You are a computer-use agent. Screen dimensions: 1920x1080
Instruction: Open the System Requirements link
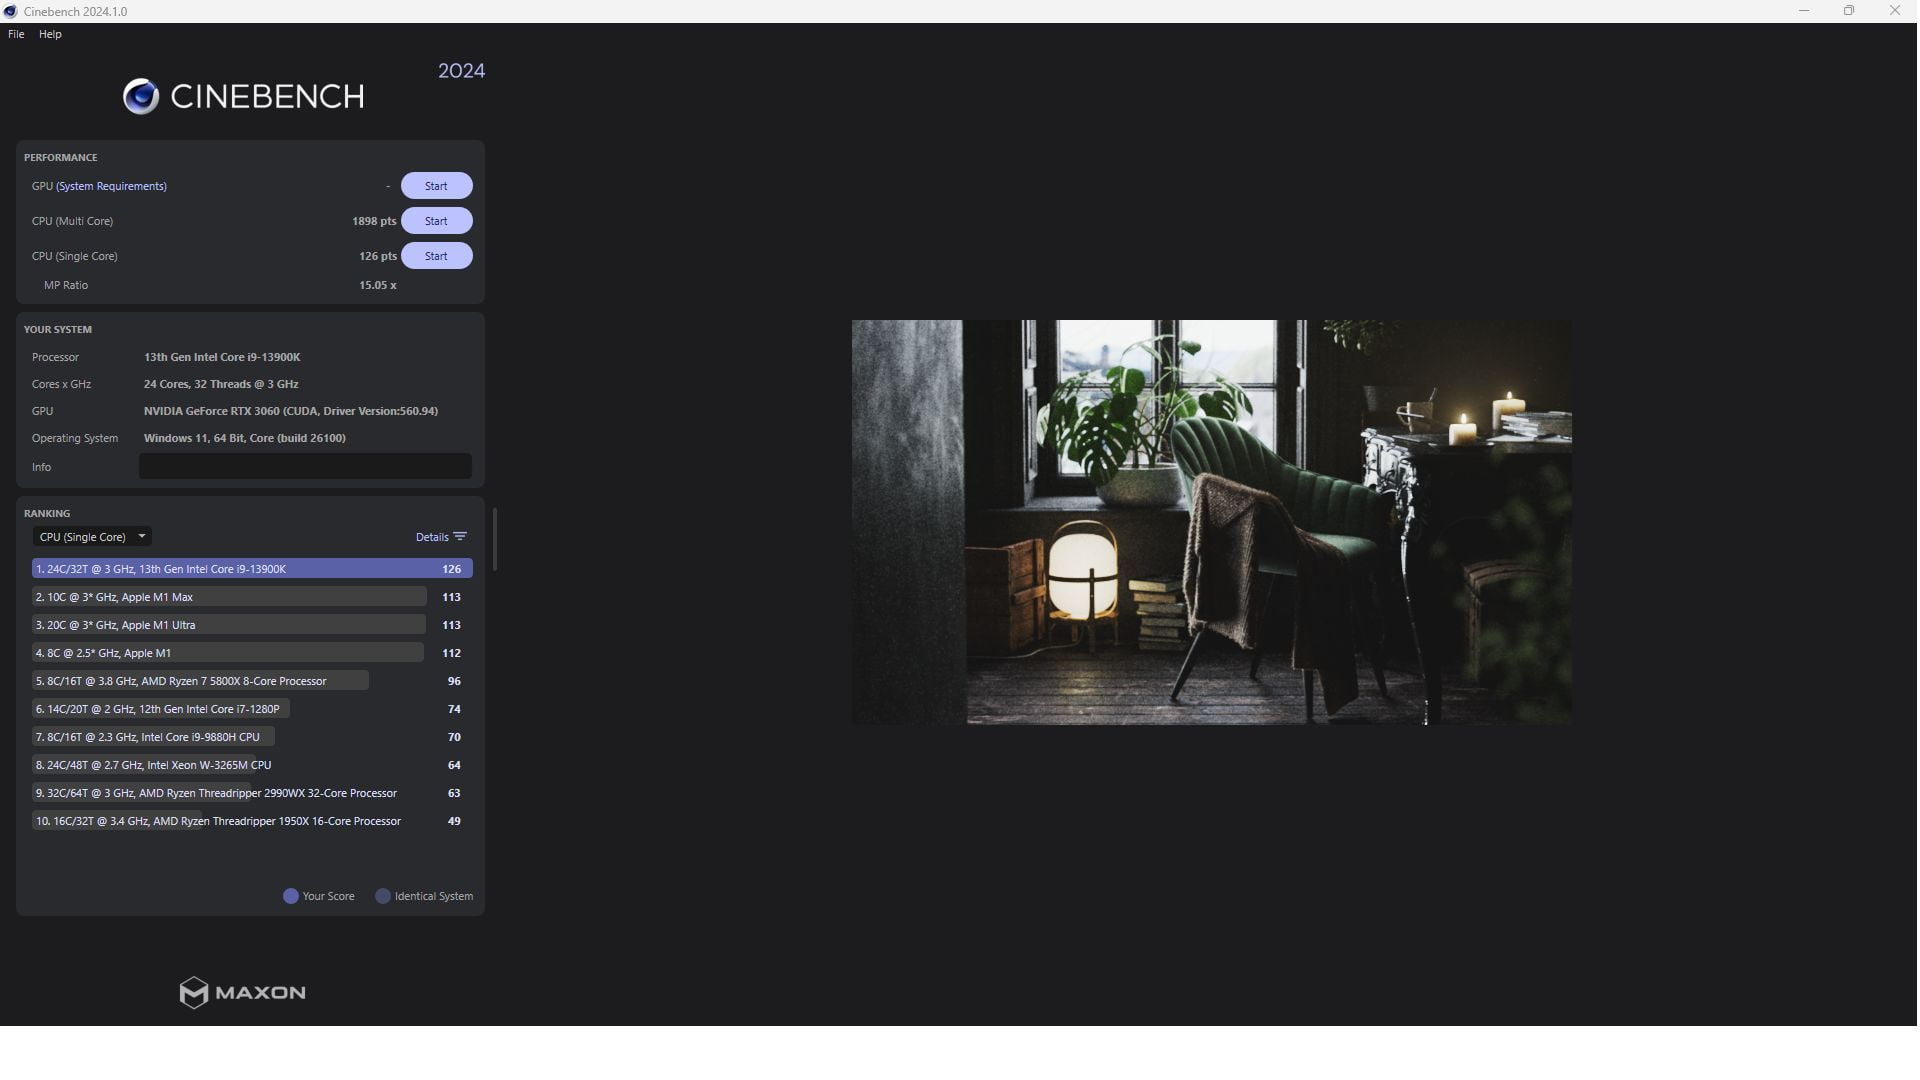pyautogui.click(x=111, y=186)
